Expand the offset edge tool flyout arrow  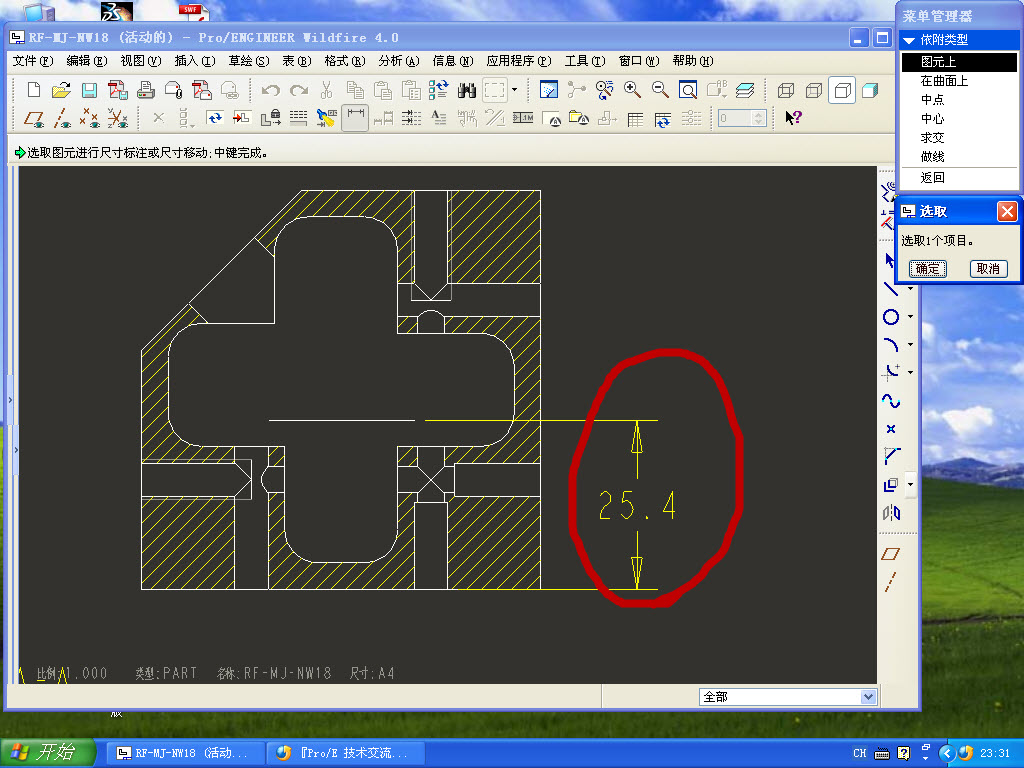[910, 485]
